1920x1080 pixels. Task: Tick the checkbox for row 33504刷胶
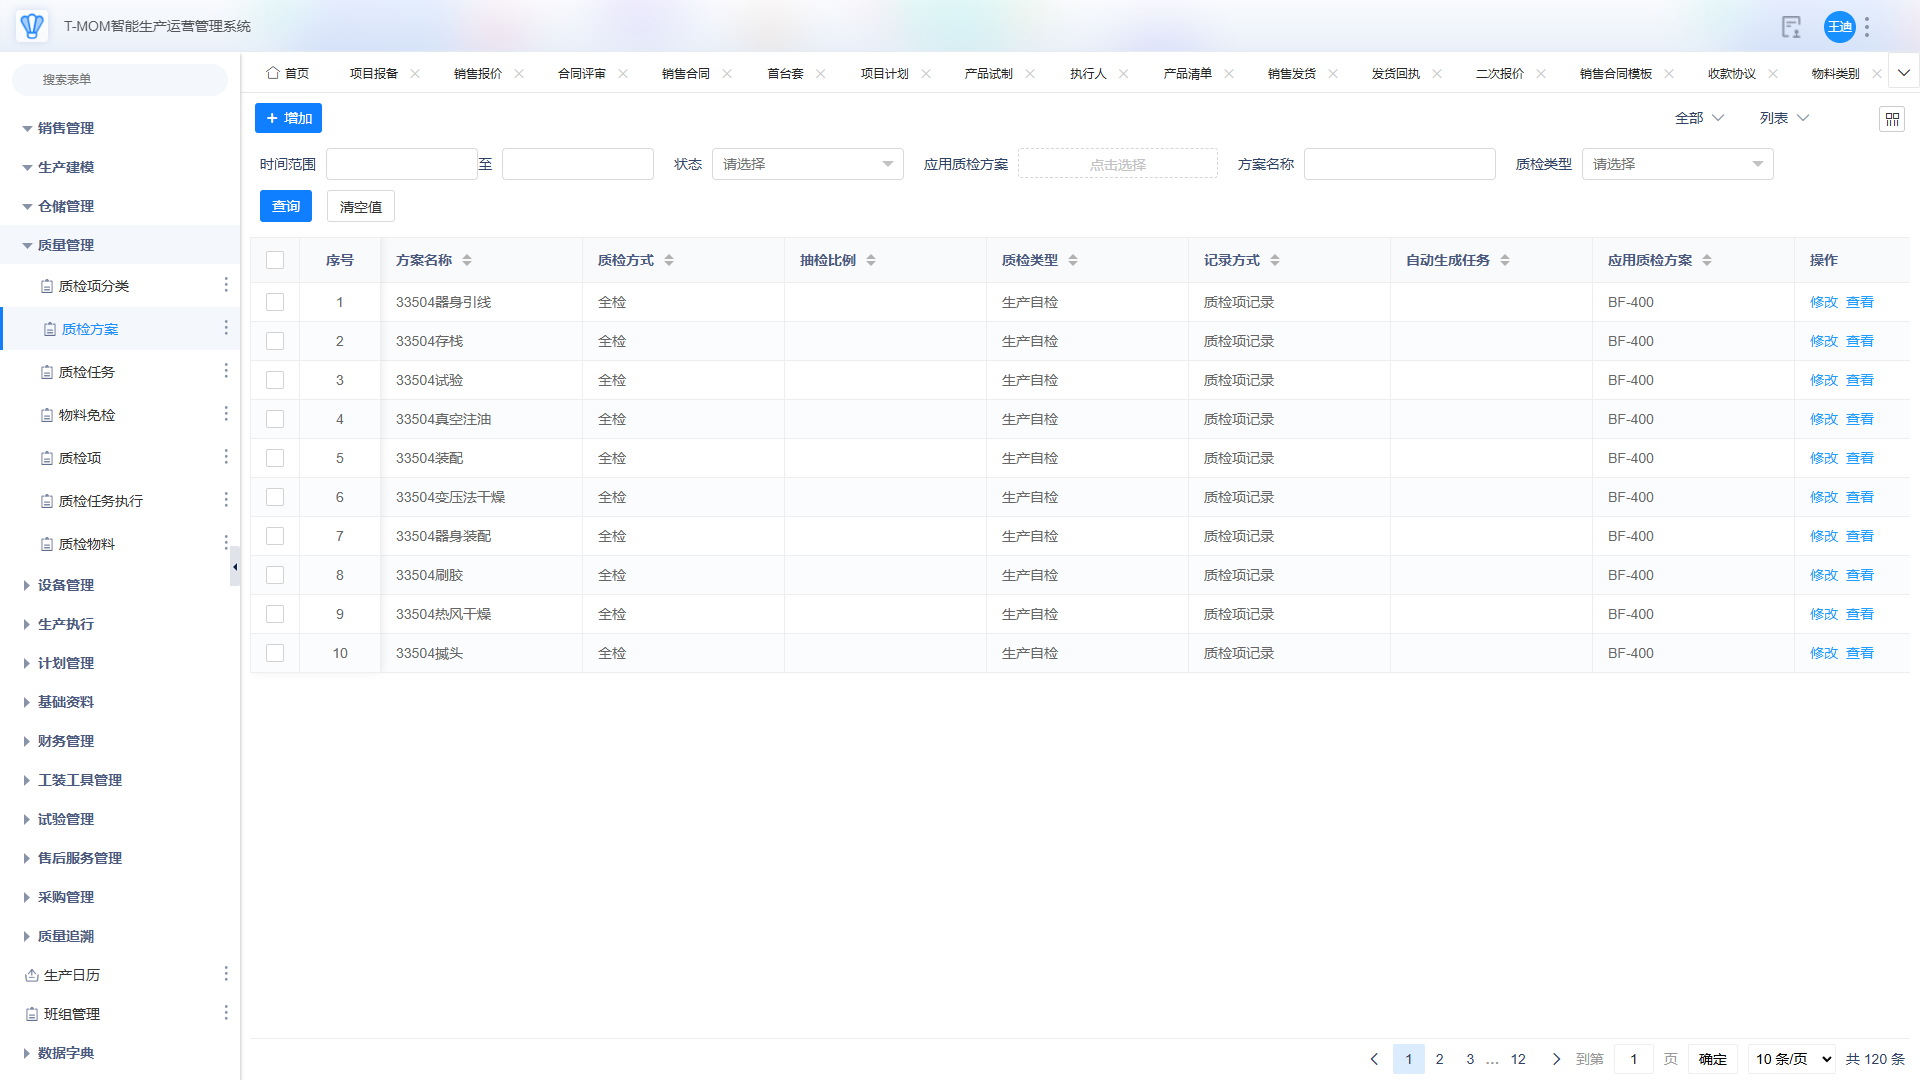point(275,575)
